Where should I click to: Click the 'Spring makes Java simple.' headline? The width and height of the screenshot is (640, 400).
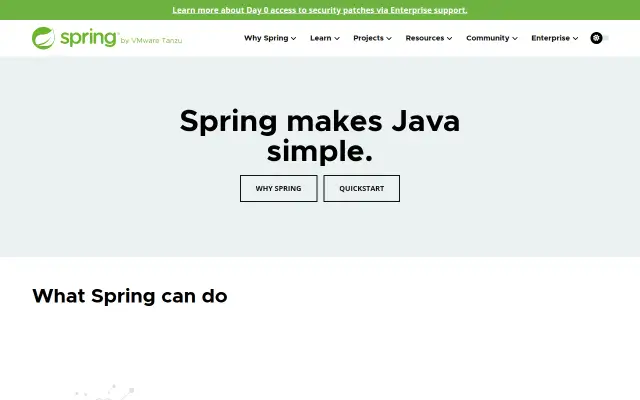[x=320, y=136]
